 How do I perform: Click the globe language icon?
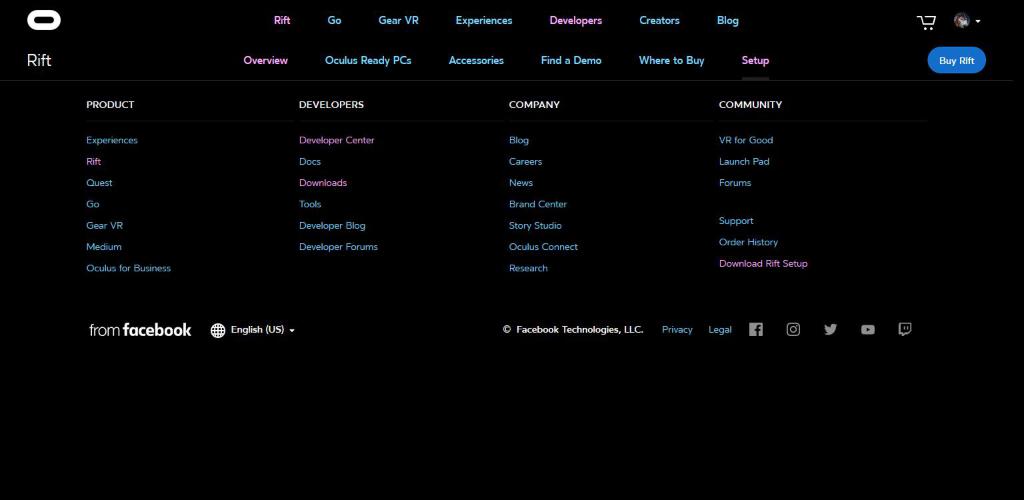click(217, 330)
